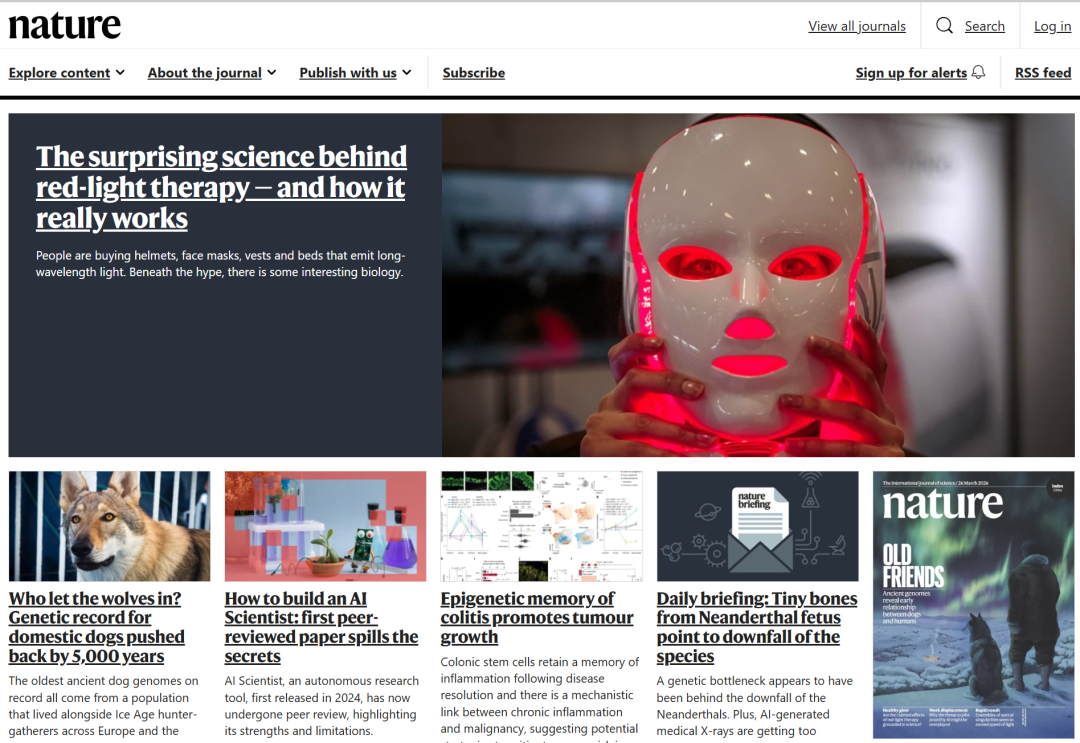Expand the Publish with us chevron
1080x743 pixels.
[x=407, y=72]
